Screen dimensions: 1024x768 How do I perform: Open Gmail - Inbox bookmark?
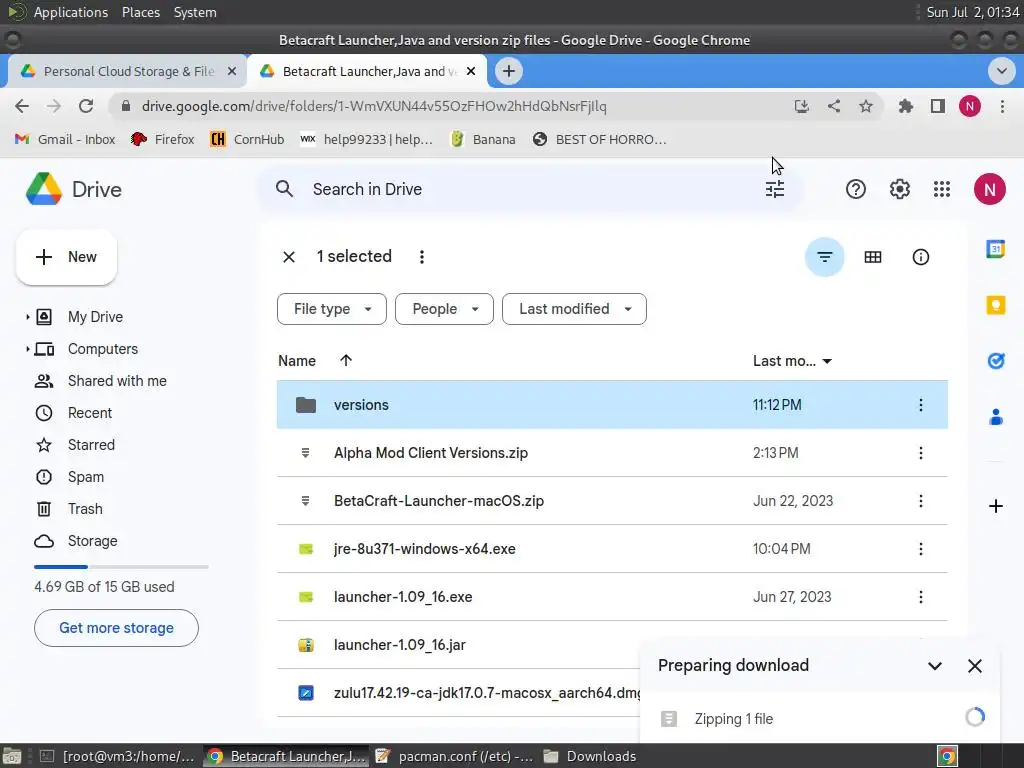tap(65, 139)
